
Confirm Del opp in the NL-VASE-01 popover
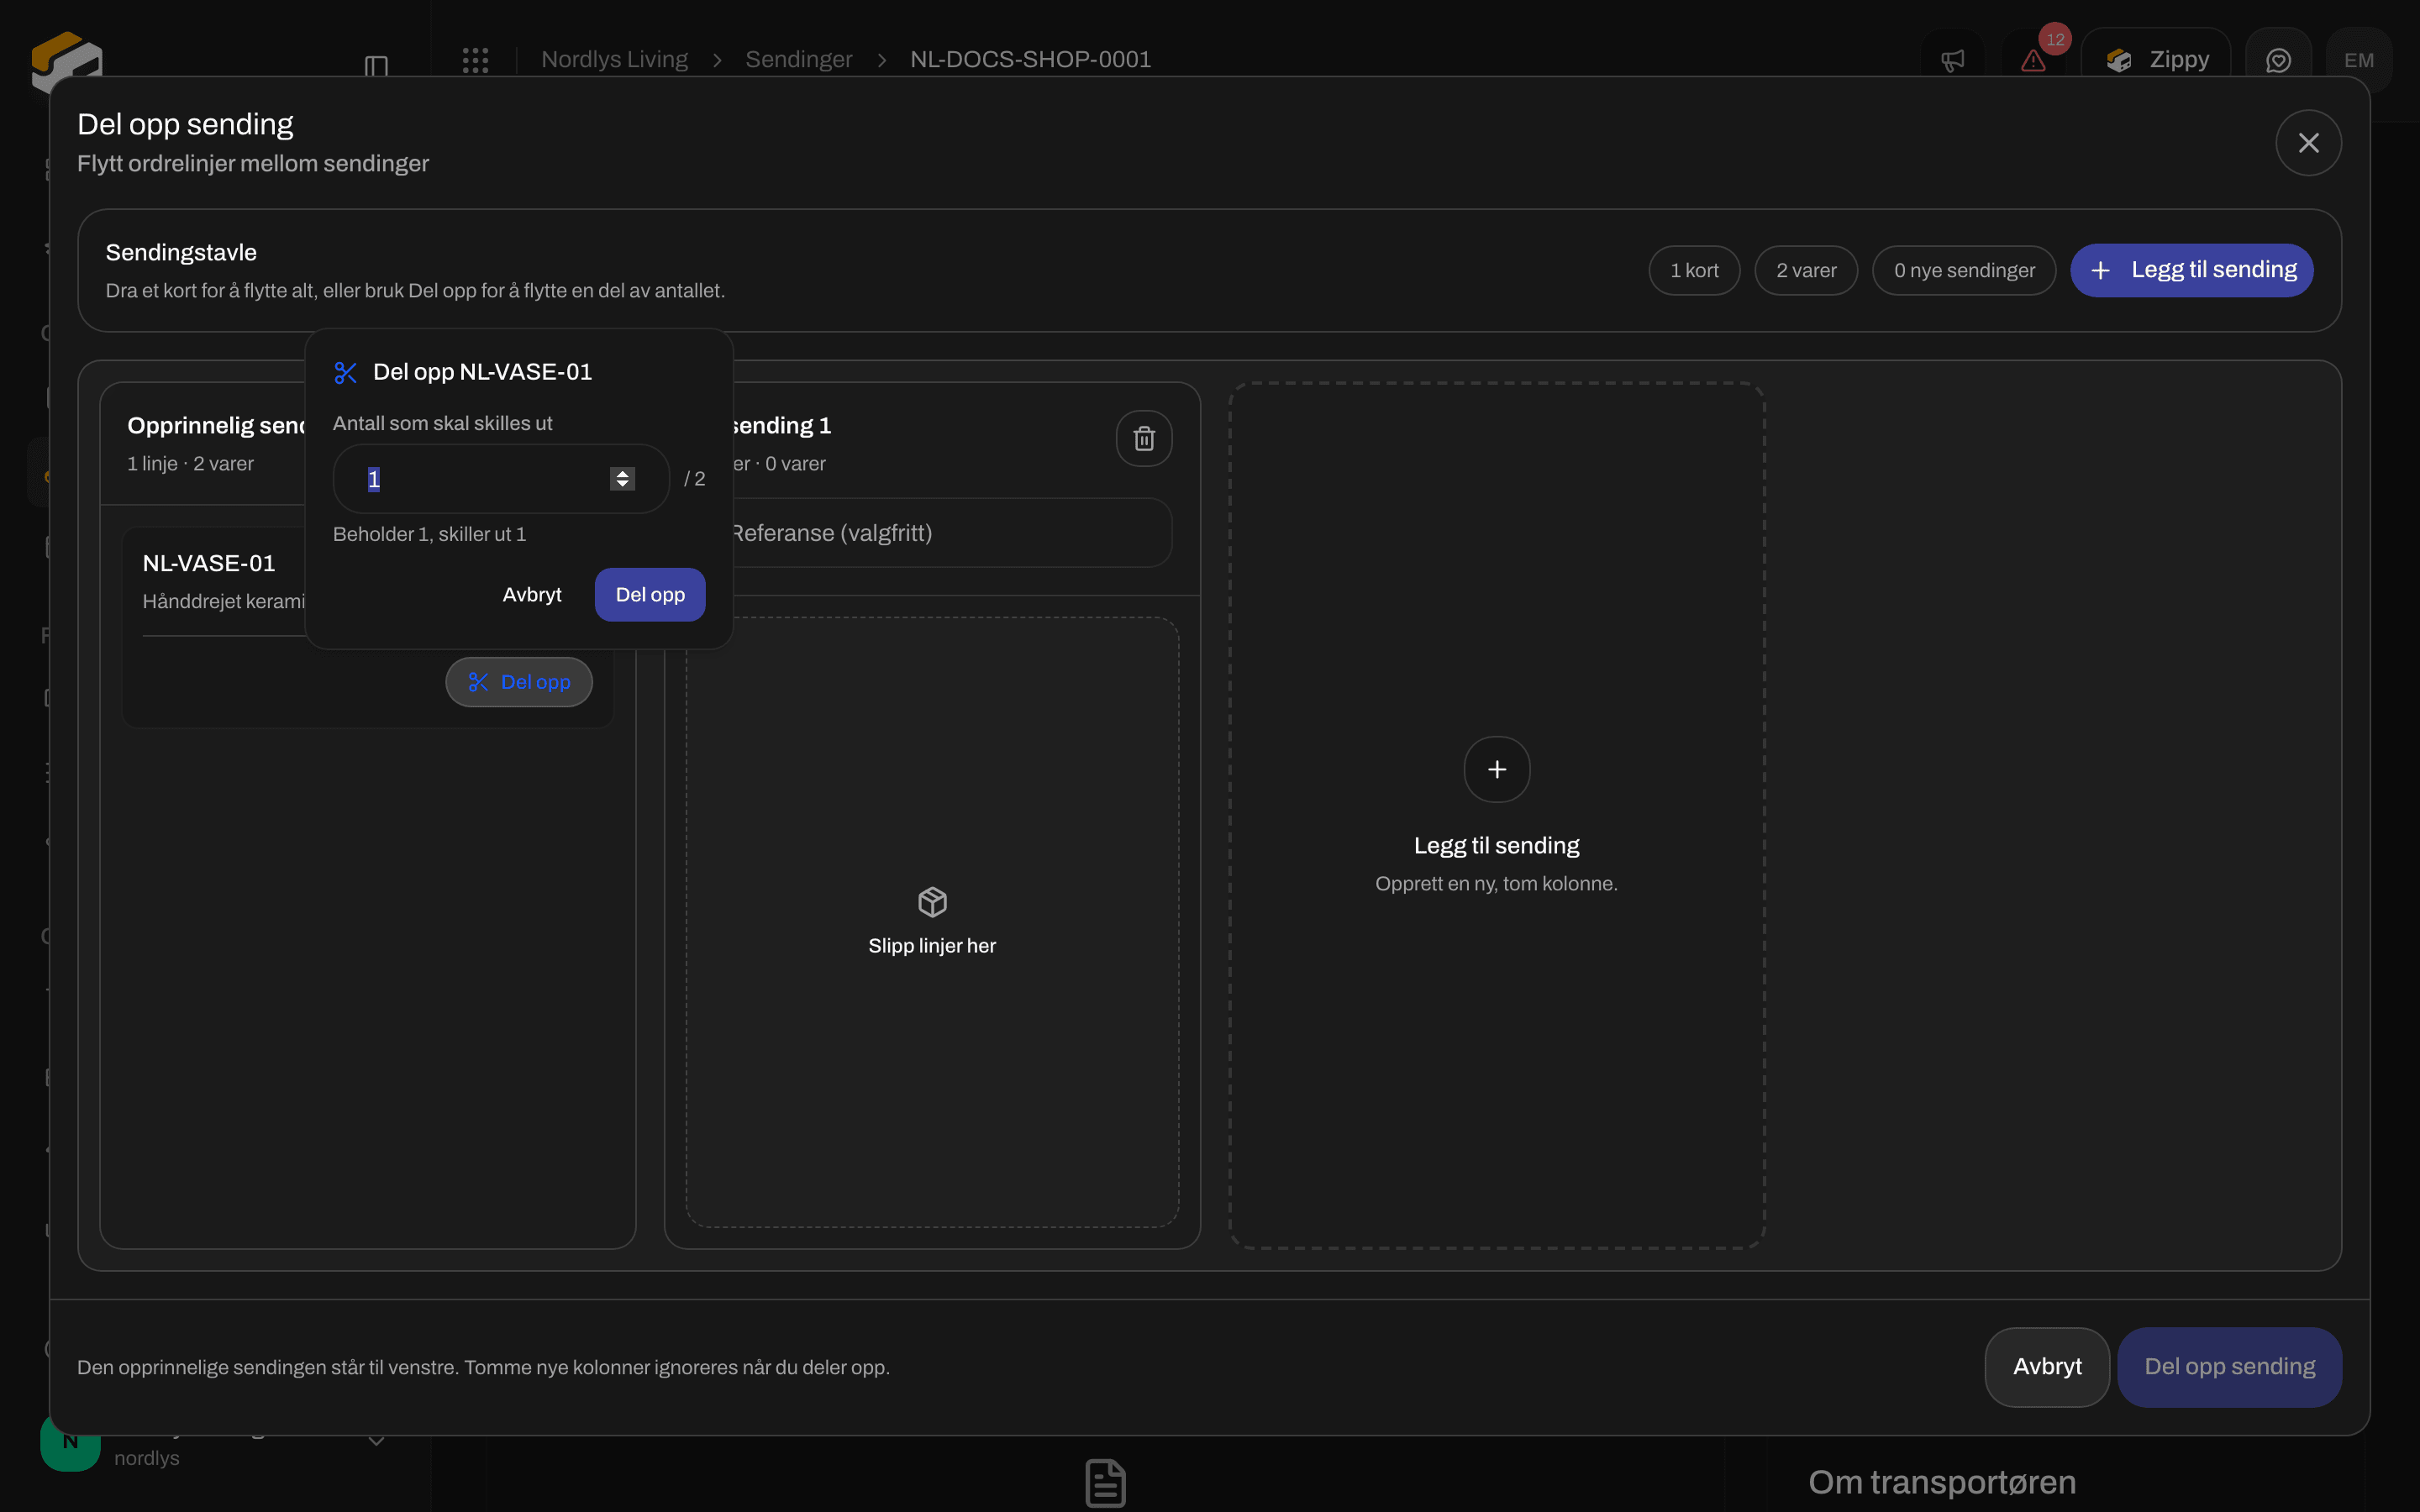coord(650,595)
